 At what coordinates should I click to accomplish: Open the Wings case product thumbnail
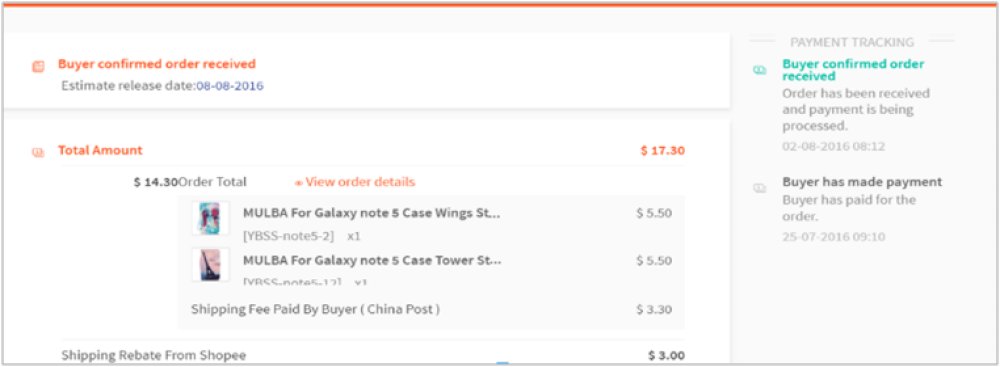[210, 219]
